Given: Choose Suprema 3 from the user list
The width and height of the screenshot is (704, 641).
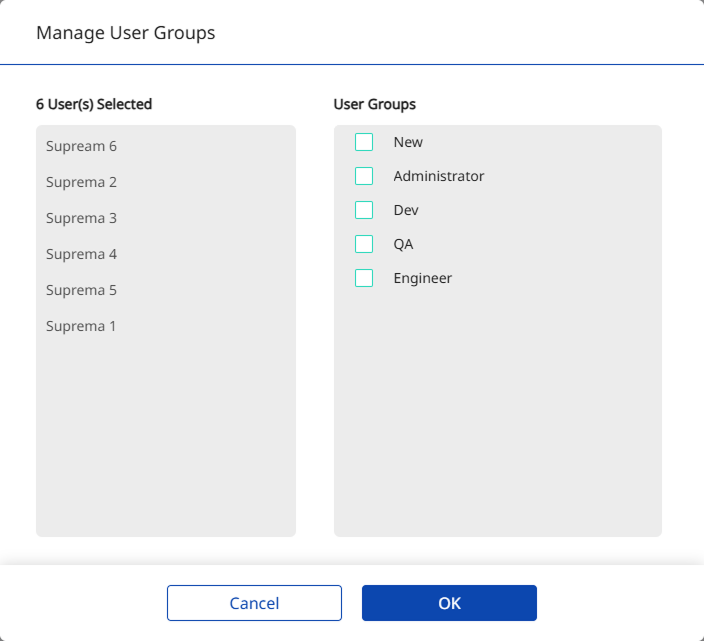Looking at the screenshot, I should coord(81,218).
